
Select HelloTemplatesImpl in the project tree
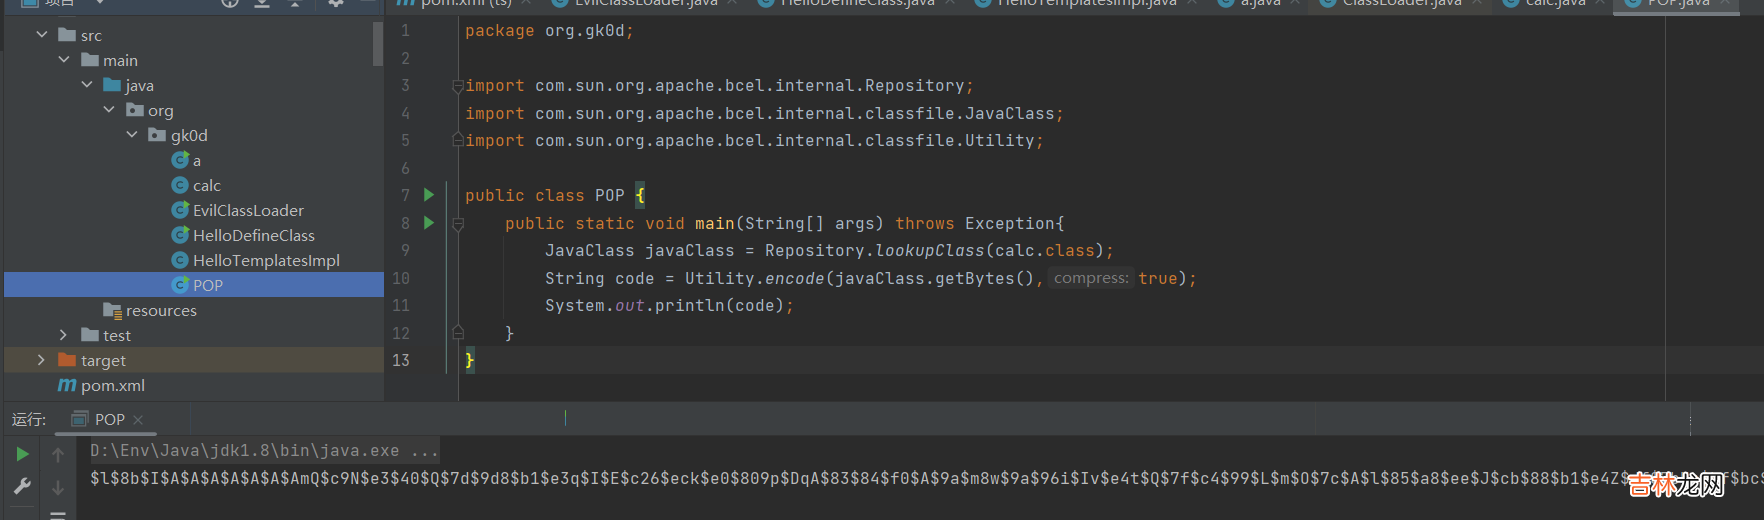[x=265, y=261]
